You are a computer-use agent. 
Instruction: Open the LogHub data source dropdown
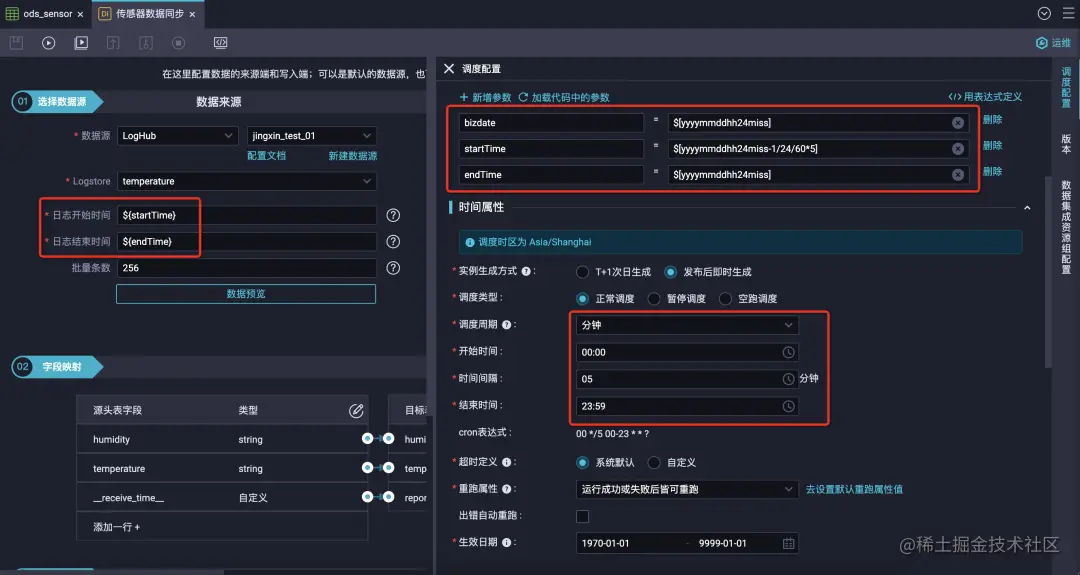[177, 136]
